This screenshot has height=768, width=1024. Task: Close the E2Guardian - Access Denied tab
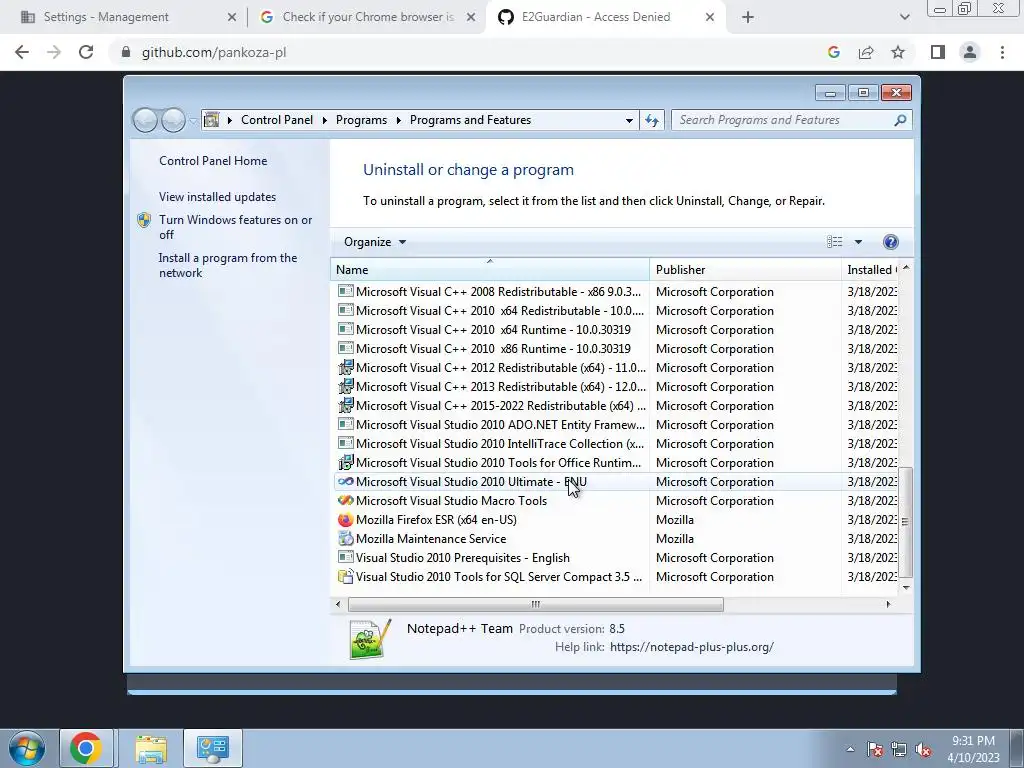click(x=710, y=17)
